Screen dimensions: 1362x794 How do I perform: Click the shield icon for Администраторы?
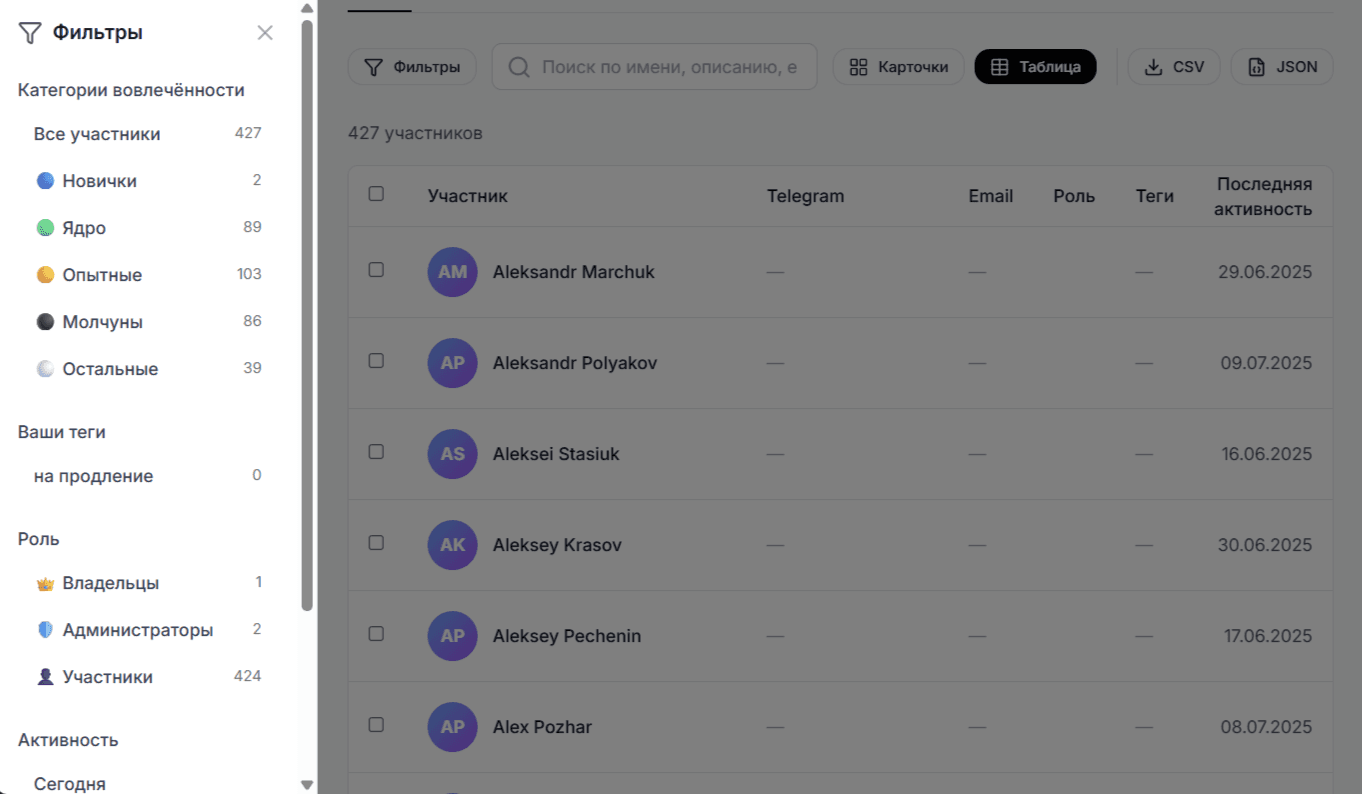click(x=45, y=630)
